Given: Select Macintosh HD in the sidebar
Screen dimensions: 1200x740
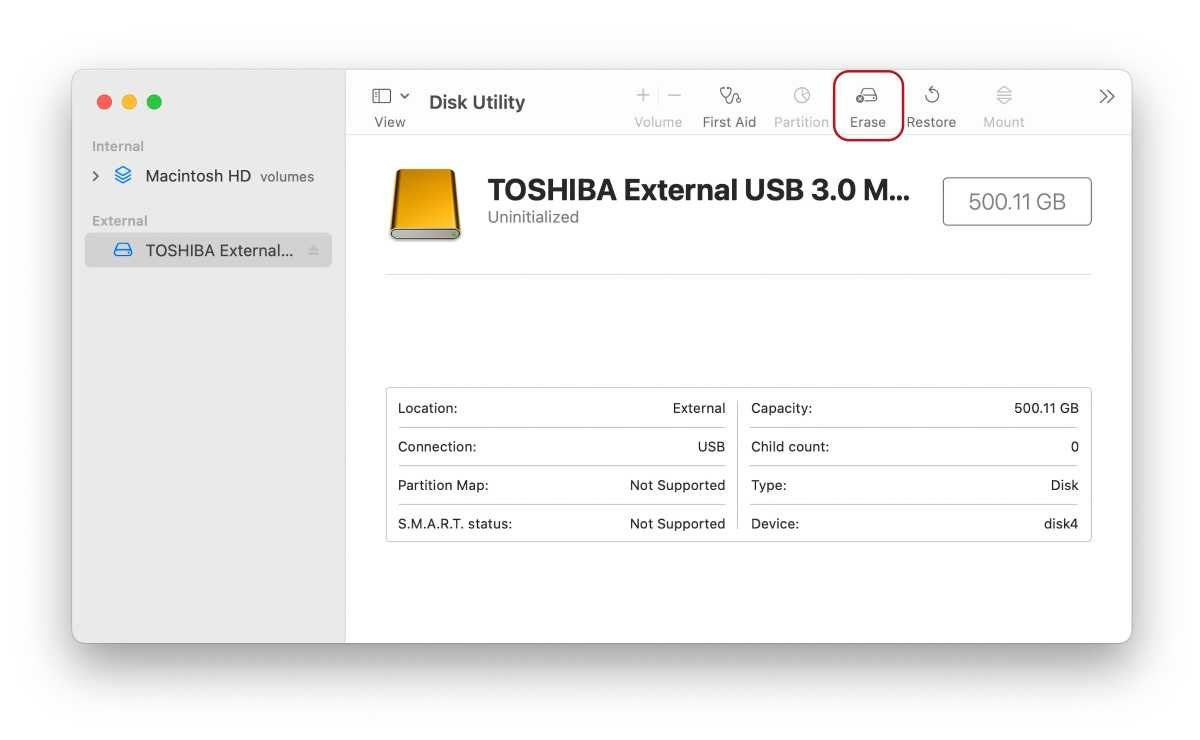Looking at the screenshot, I should [x=198, y=176].
